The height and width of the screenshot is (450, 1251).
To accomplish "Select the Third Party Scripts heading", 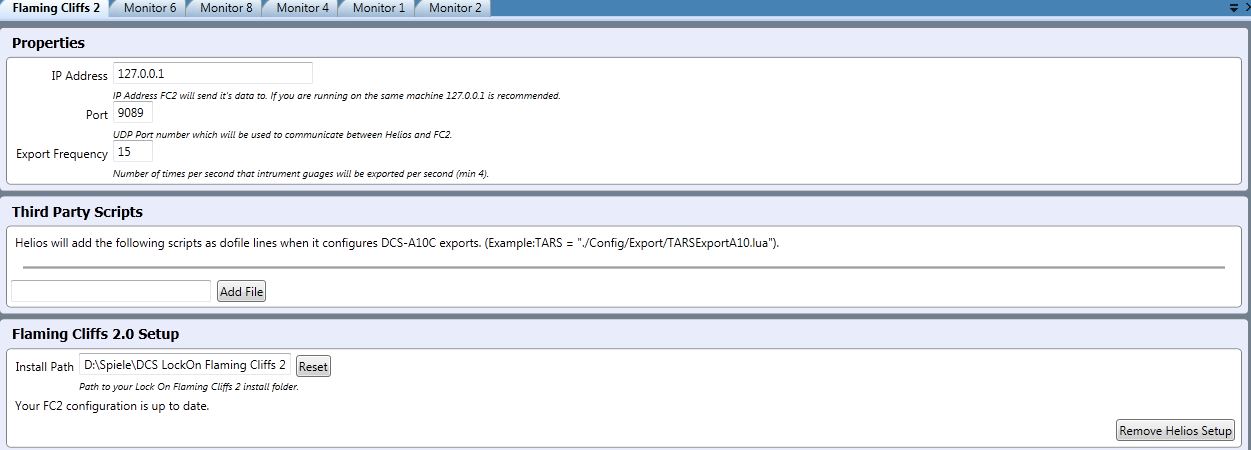I will click(x=77, y=212).
